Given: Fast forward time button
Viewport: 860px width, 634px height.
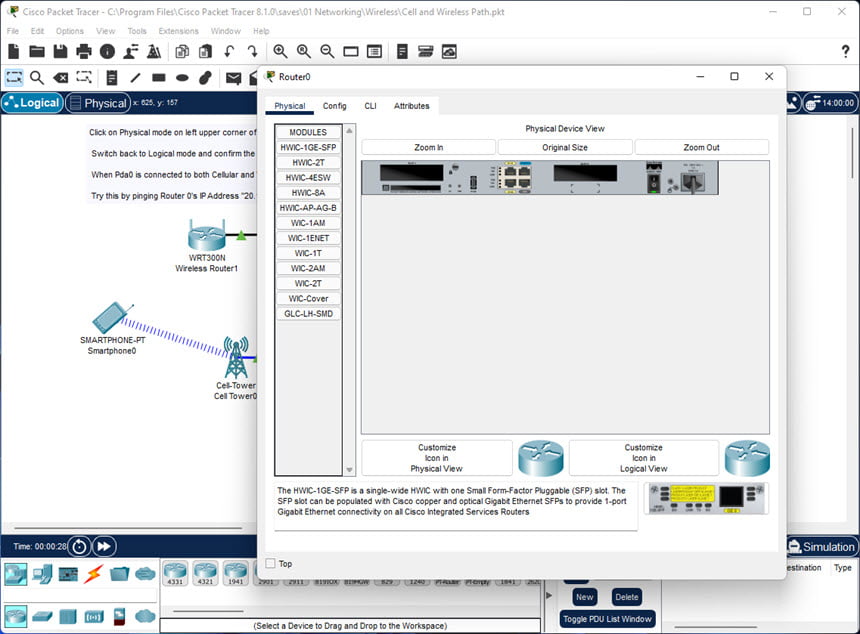Looking at the screenshot, I should tap(104, 547).
